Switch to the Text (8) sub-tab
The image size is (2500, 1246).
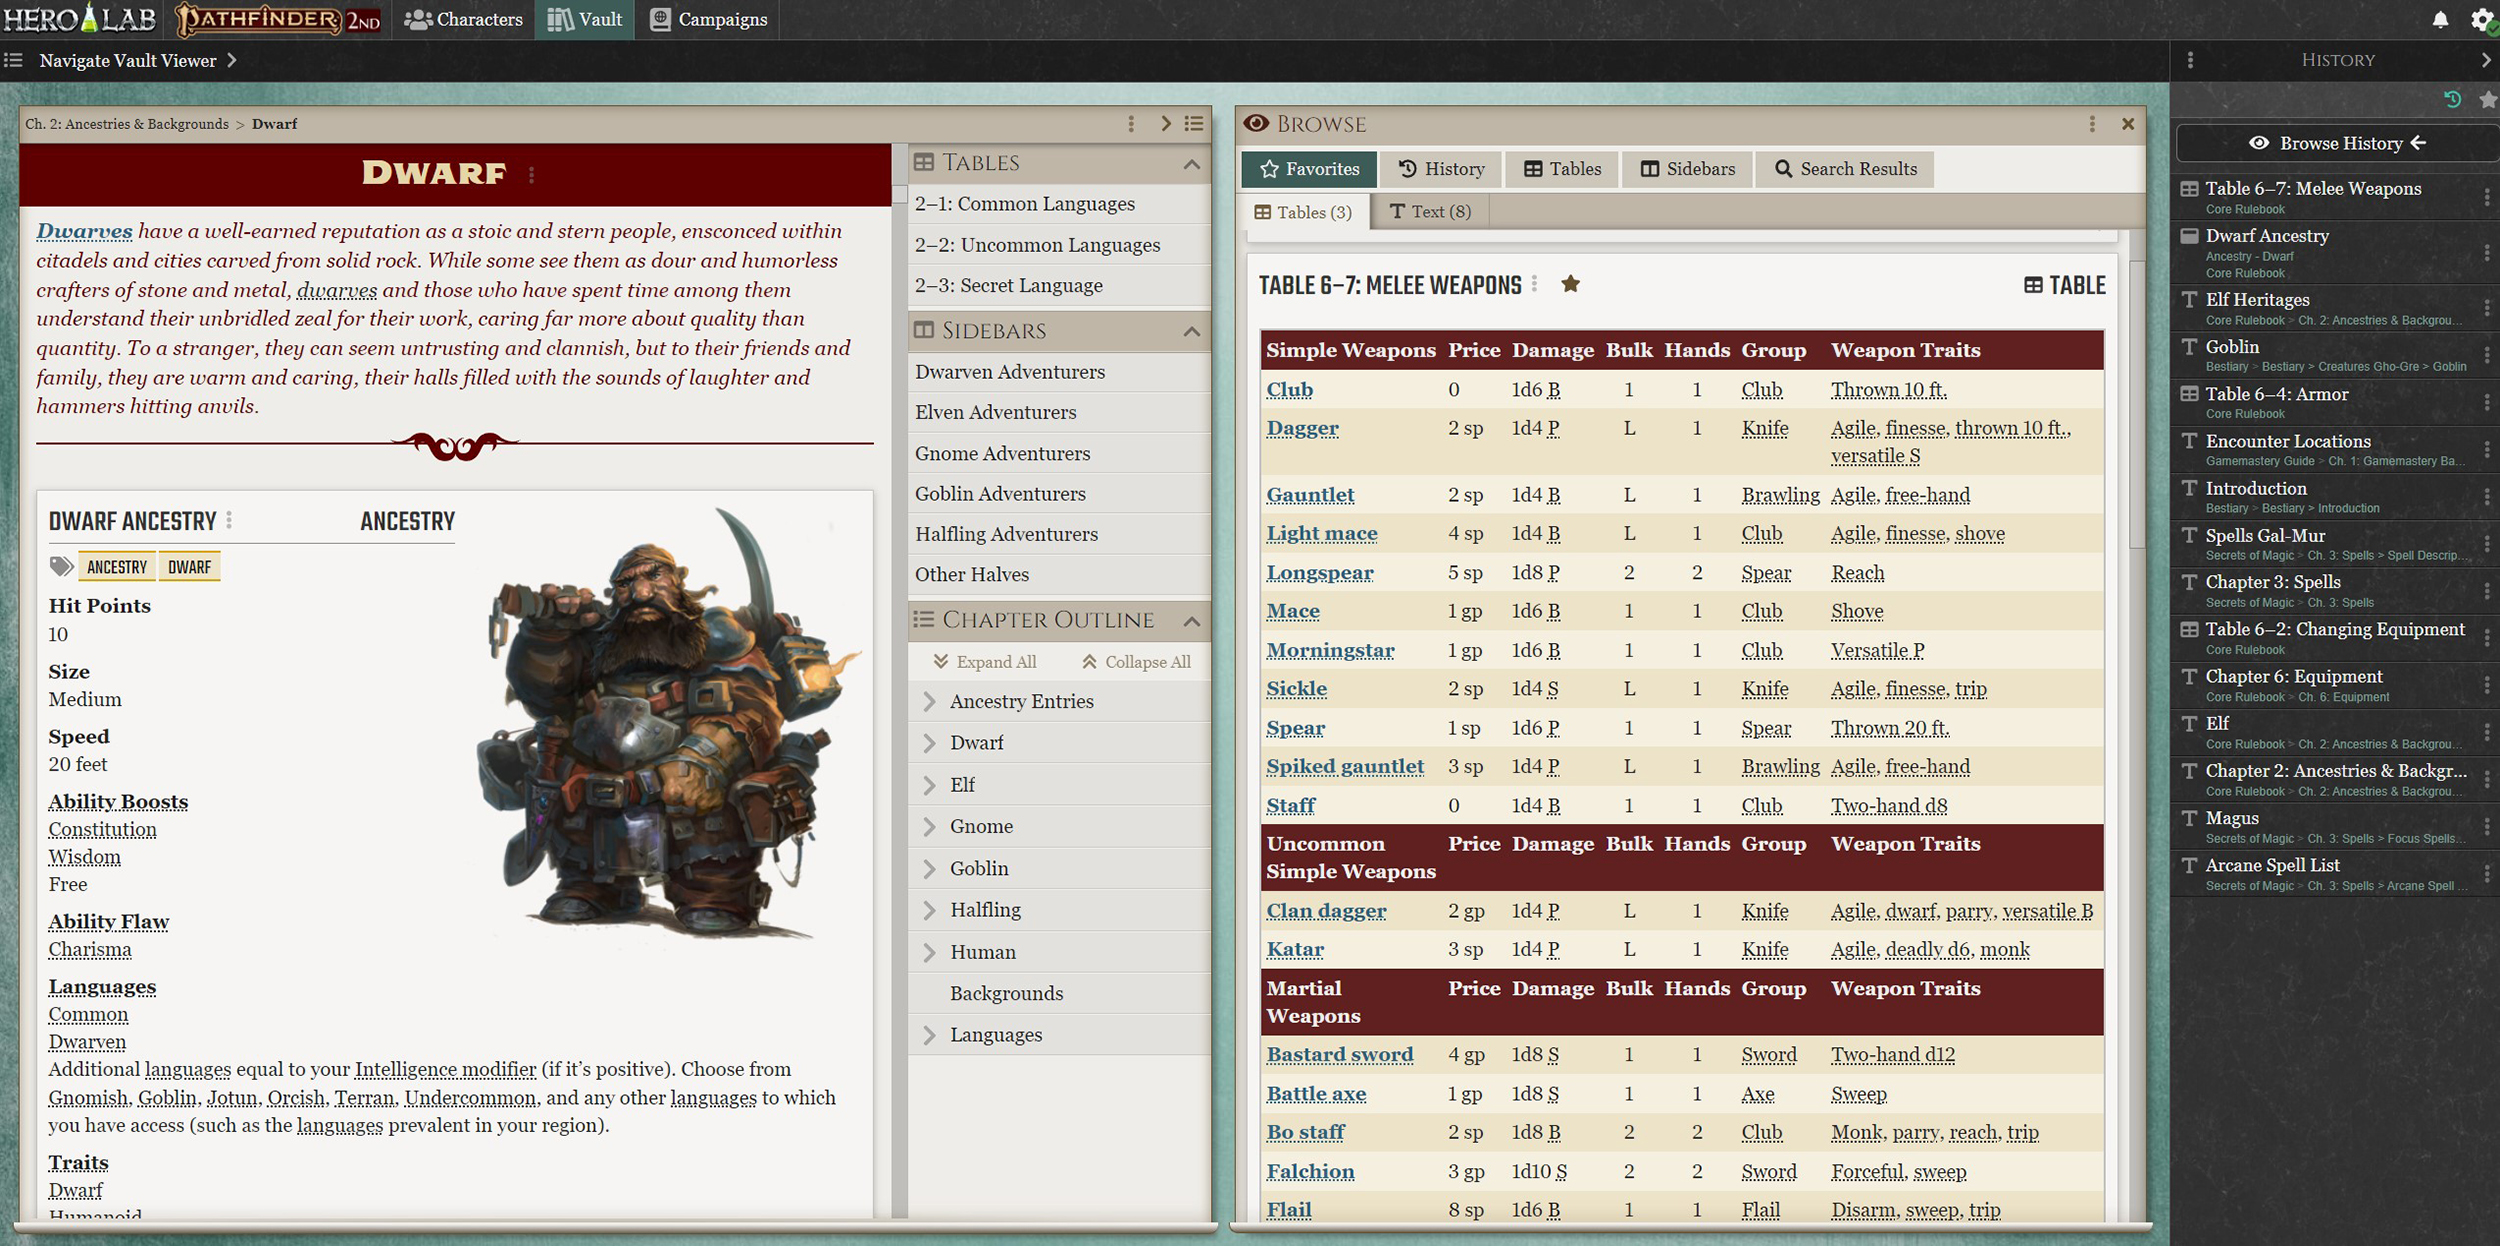tap(1430, 212)
